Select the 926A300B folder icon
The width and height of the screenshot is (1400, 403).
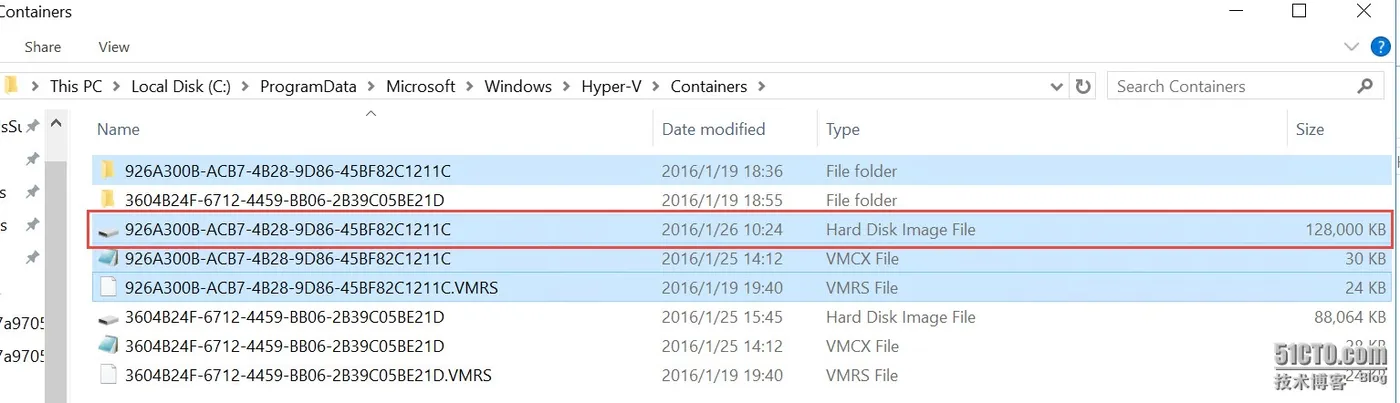[x=108, y=171]
